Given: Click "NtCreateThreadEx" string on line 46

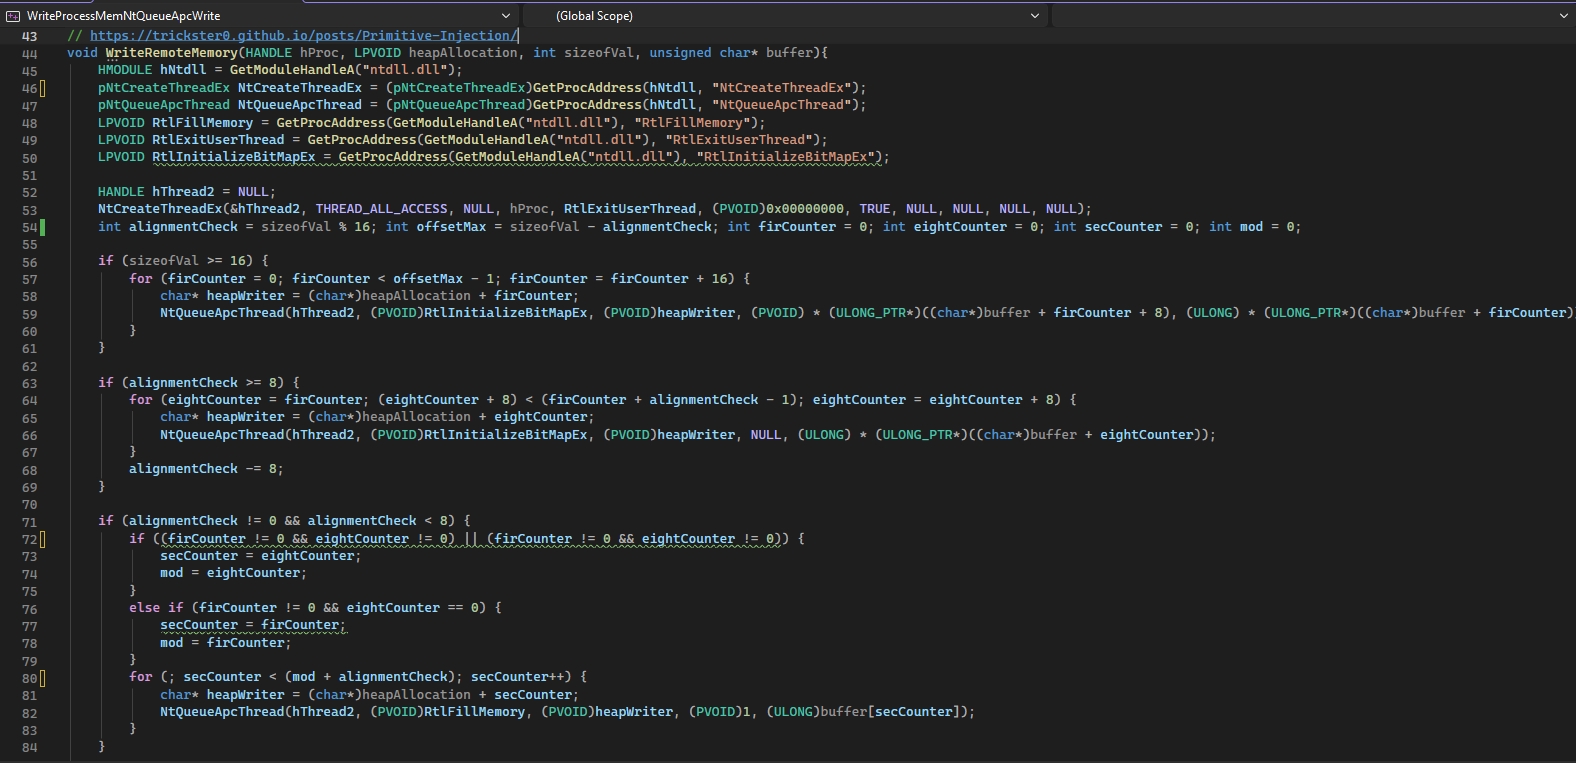Looking at the screenshot, I should pos(781,88).
